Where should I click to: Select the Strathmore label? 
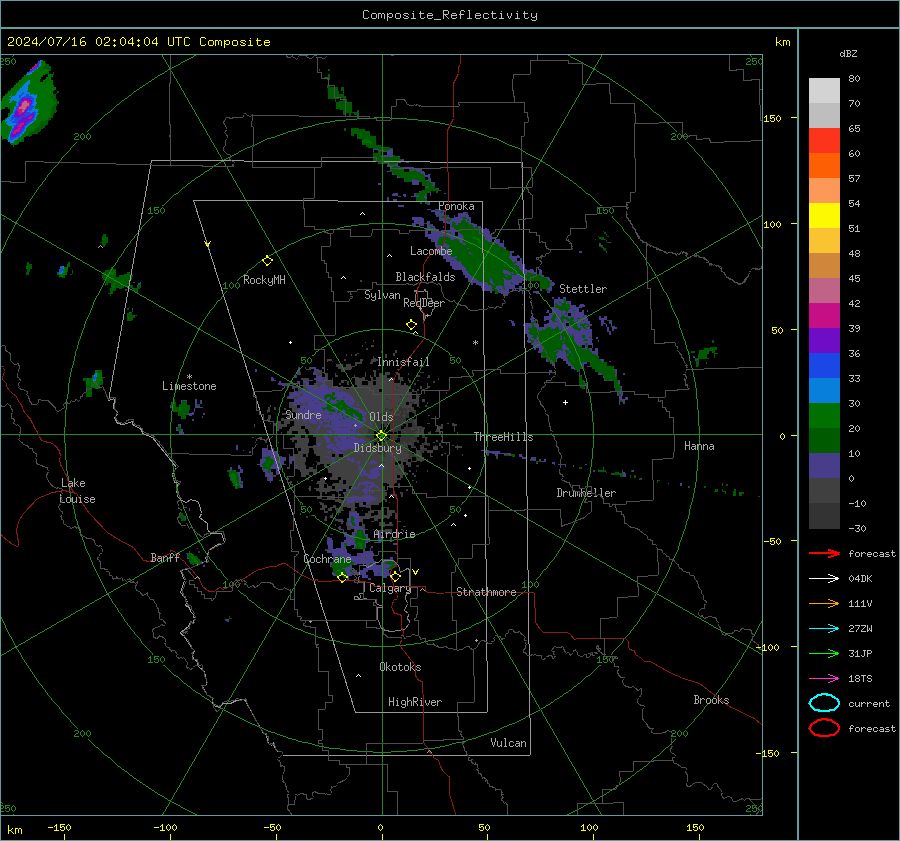click(x=486, y=592)
